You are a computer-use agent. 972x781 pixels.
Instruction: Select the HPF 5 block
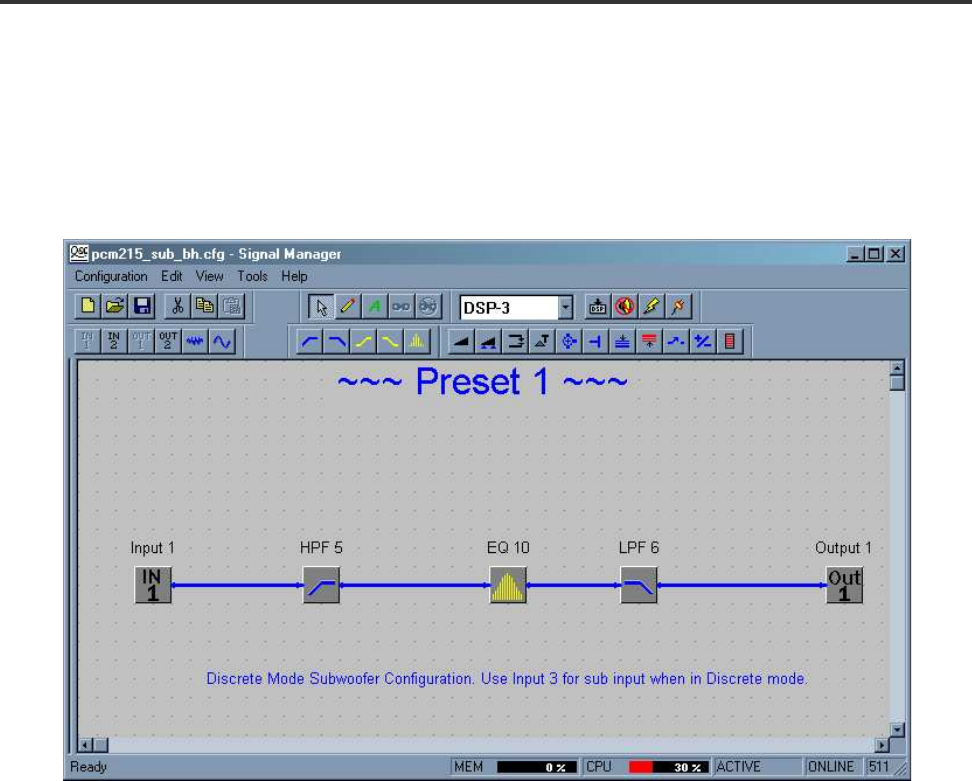322,585
